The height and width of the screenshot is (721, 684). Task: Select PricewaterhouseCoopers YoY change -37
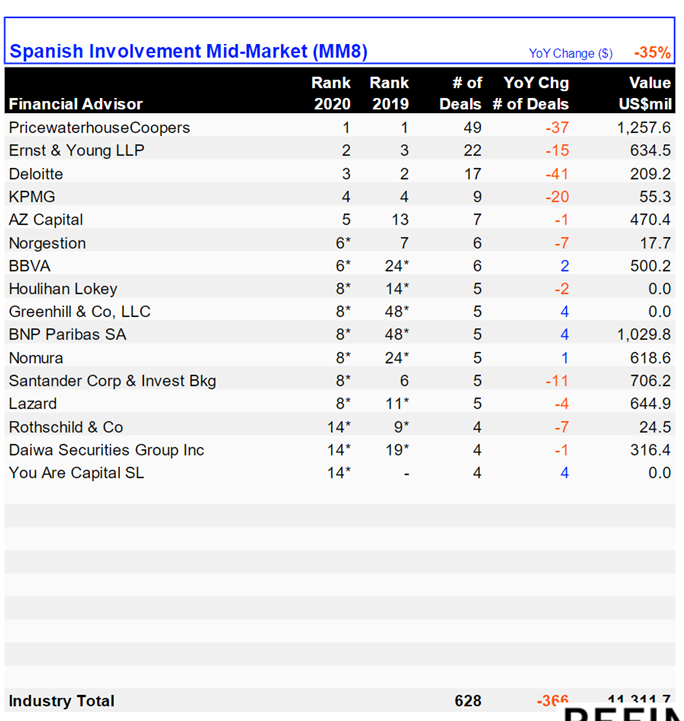tap(557, 127)
